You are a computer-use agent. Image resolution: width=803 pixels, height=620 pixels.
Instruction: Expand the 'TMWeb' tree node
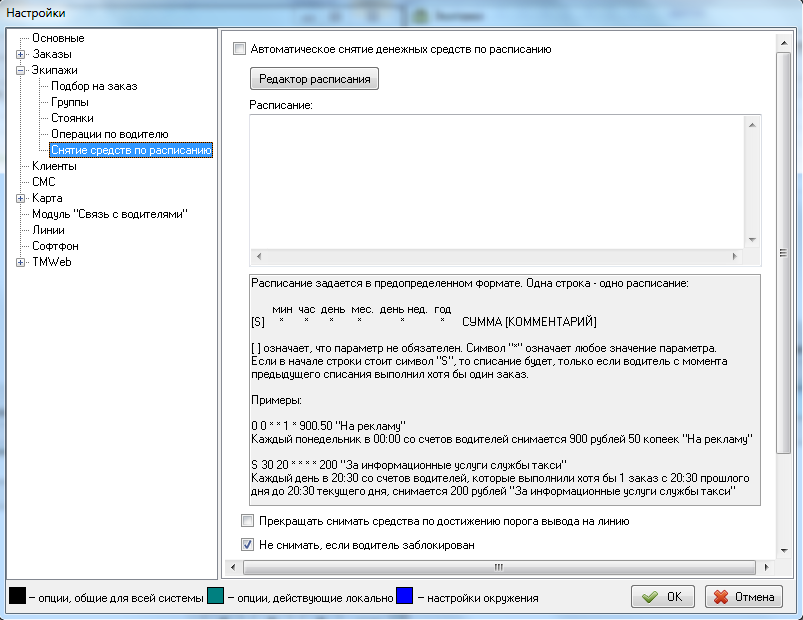tap(20, 262)
